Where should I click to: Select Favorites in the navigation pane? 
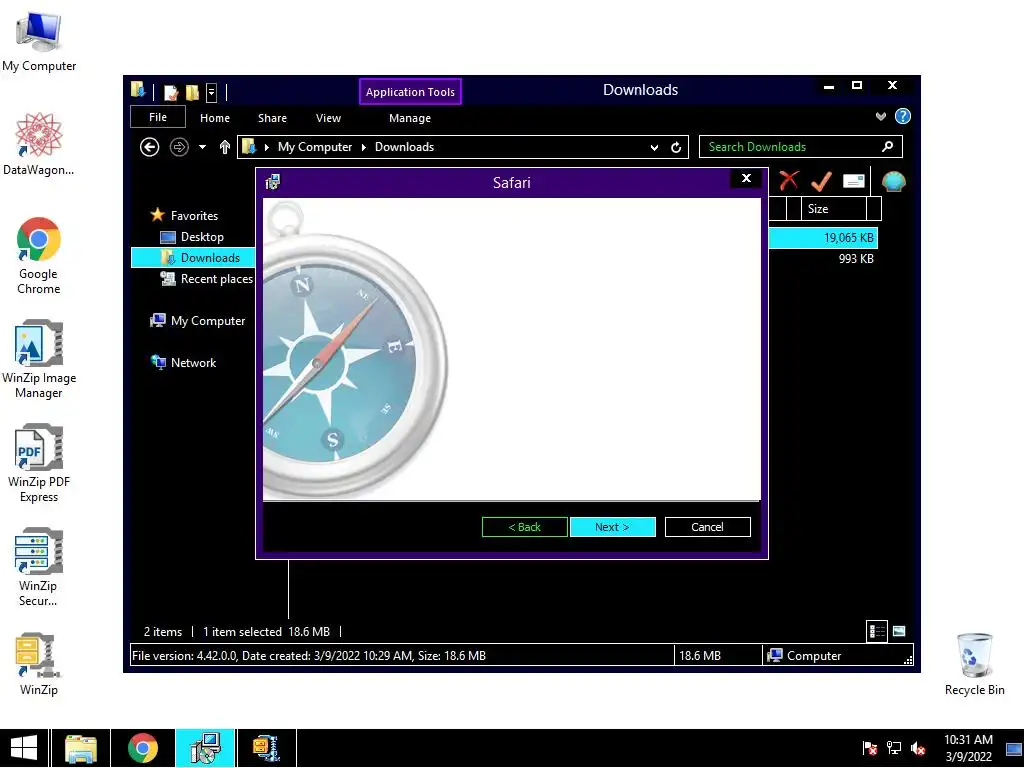194,216
